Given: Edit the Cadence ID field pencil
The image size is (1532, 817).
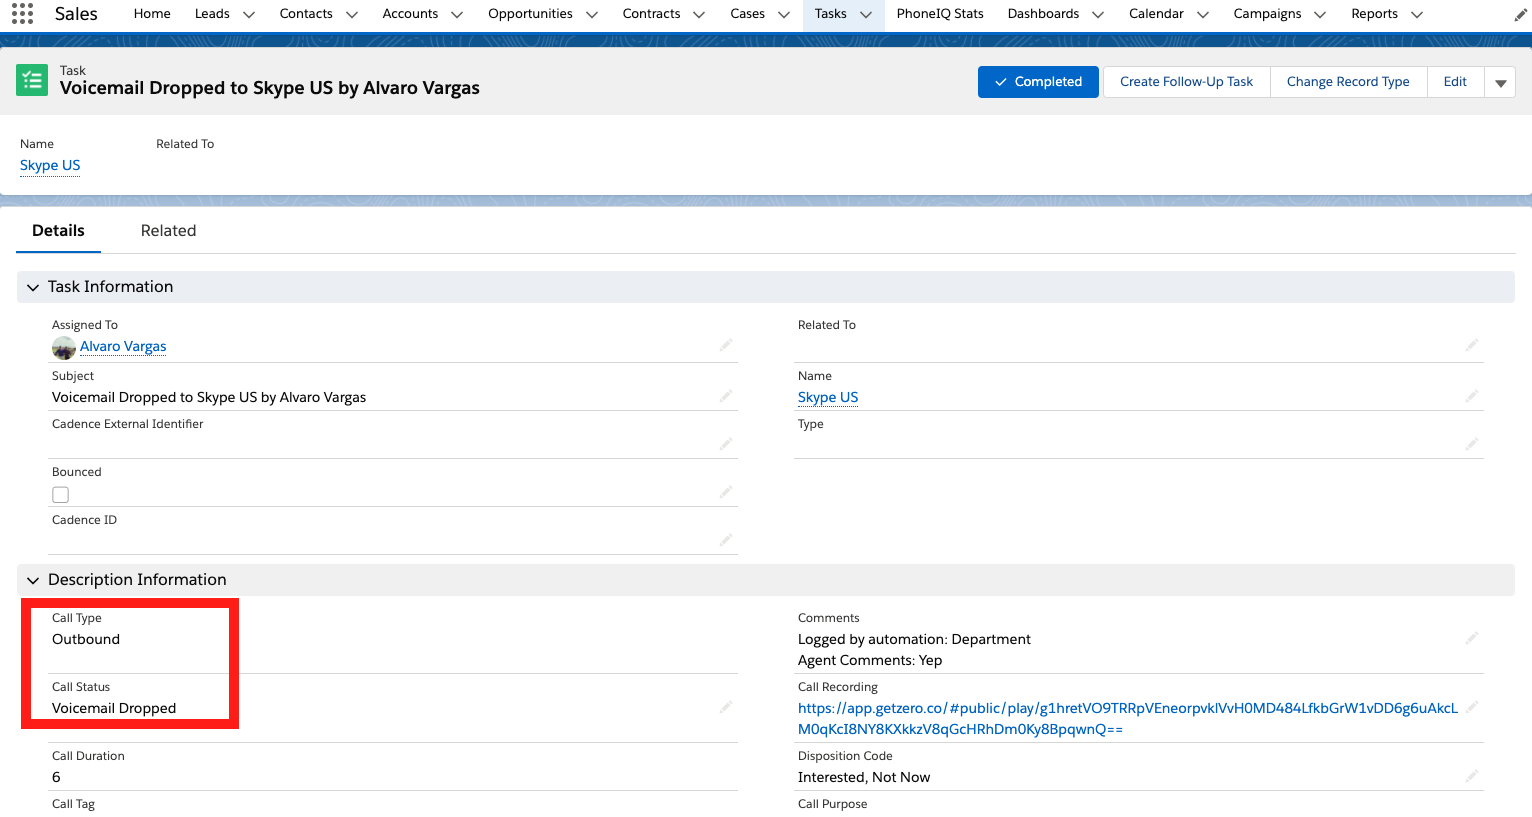Looking at the screenshot, I should click(726, 540).
